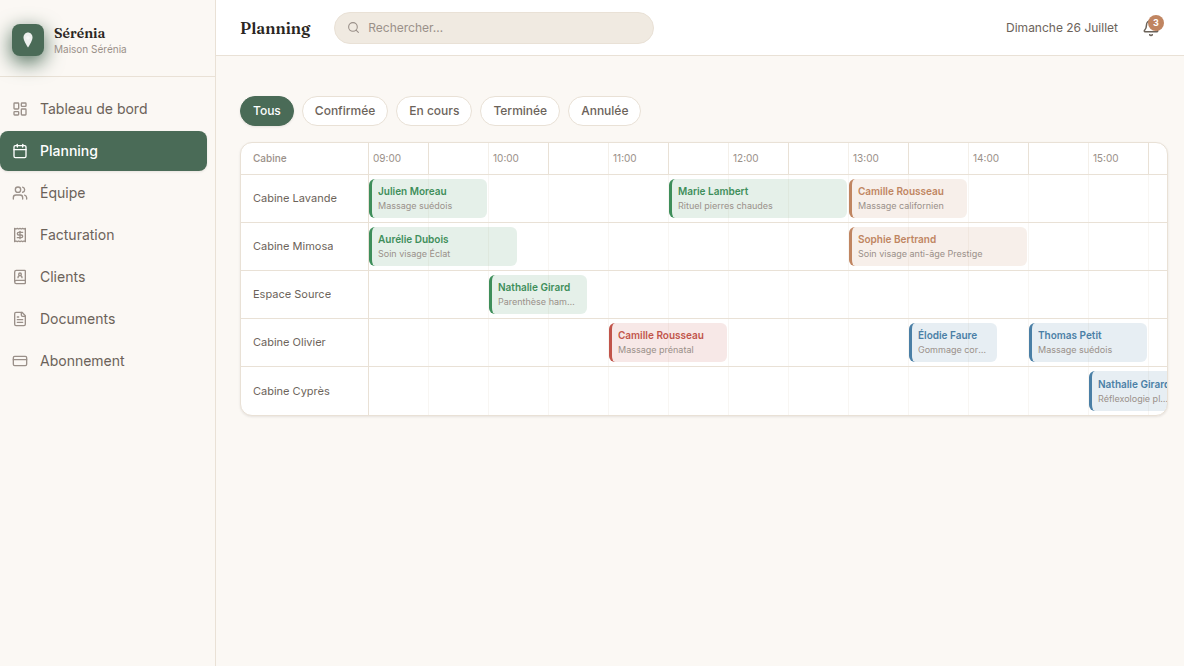Filter appointments by En cours
1184x666 pixels.
click(434, 111)
